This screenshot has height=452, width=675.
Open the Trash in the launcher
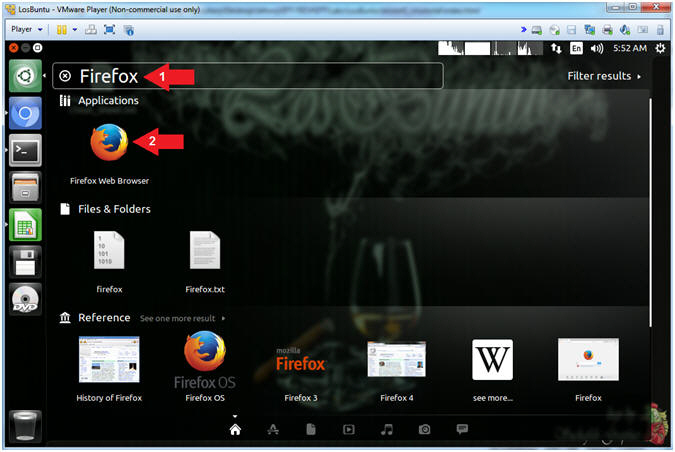[x=25, y=426]
